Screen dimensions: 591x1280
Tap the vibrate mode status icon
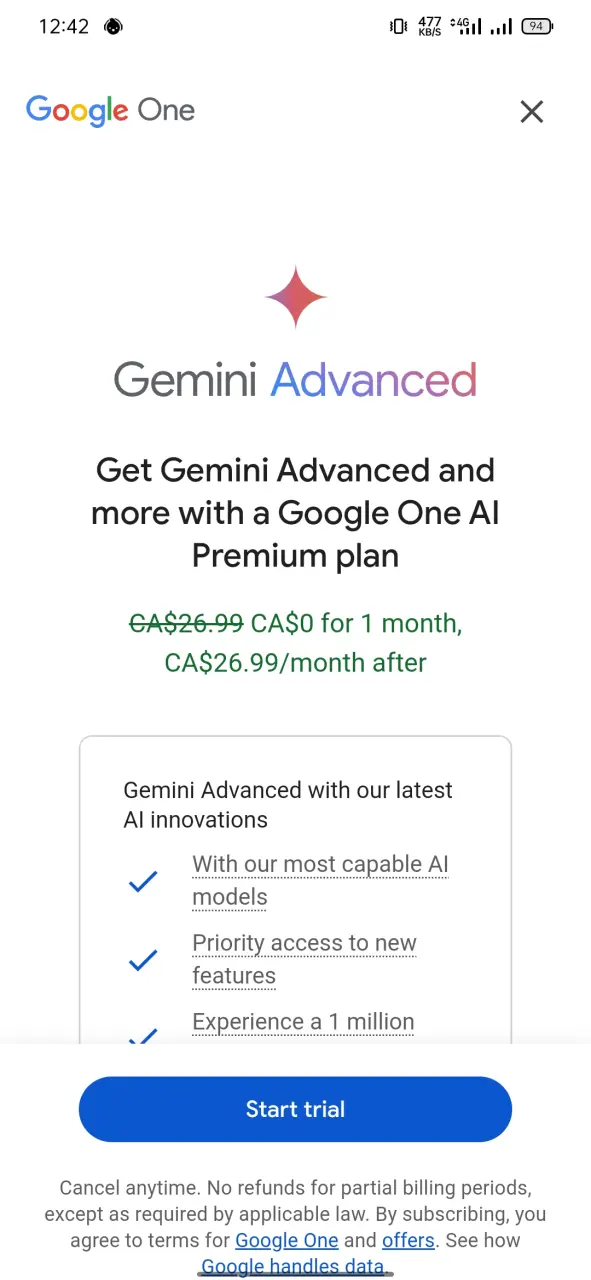coord(398,27)
